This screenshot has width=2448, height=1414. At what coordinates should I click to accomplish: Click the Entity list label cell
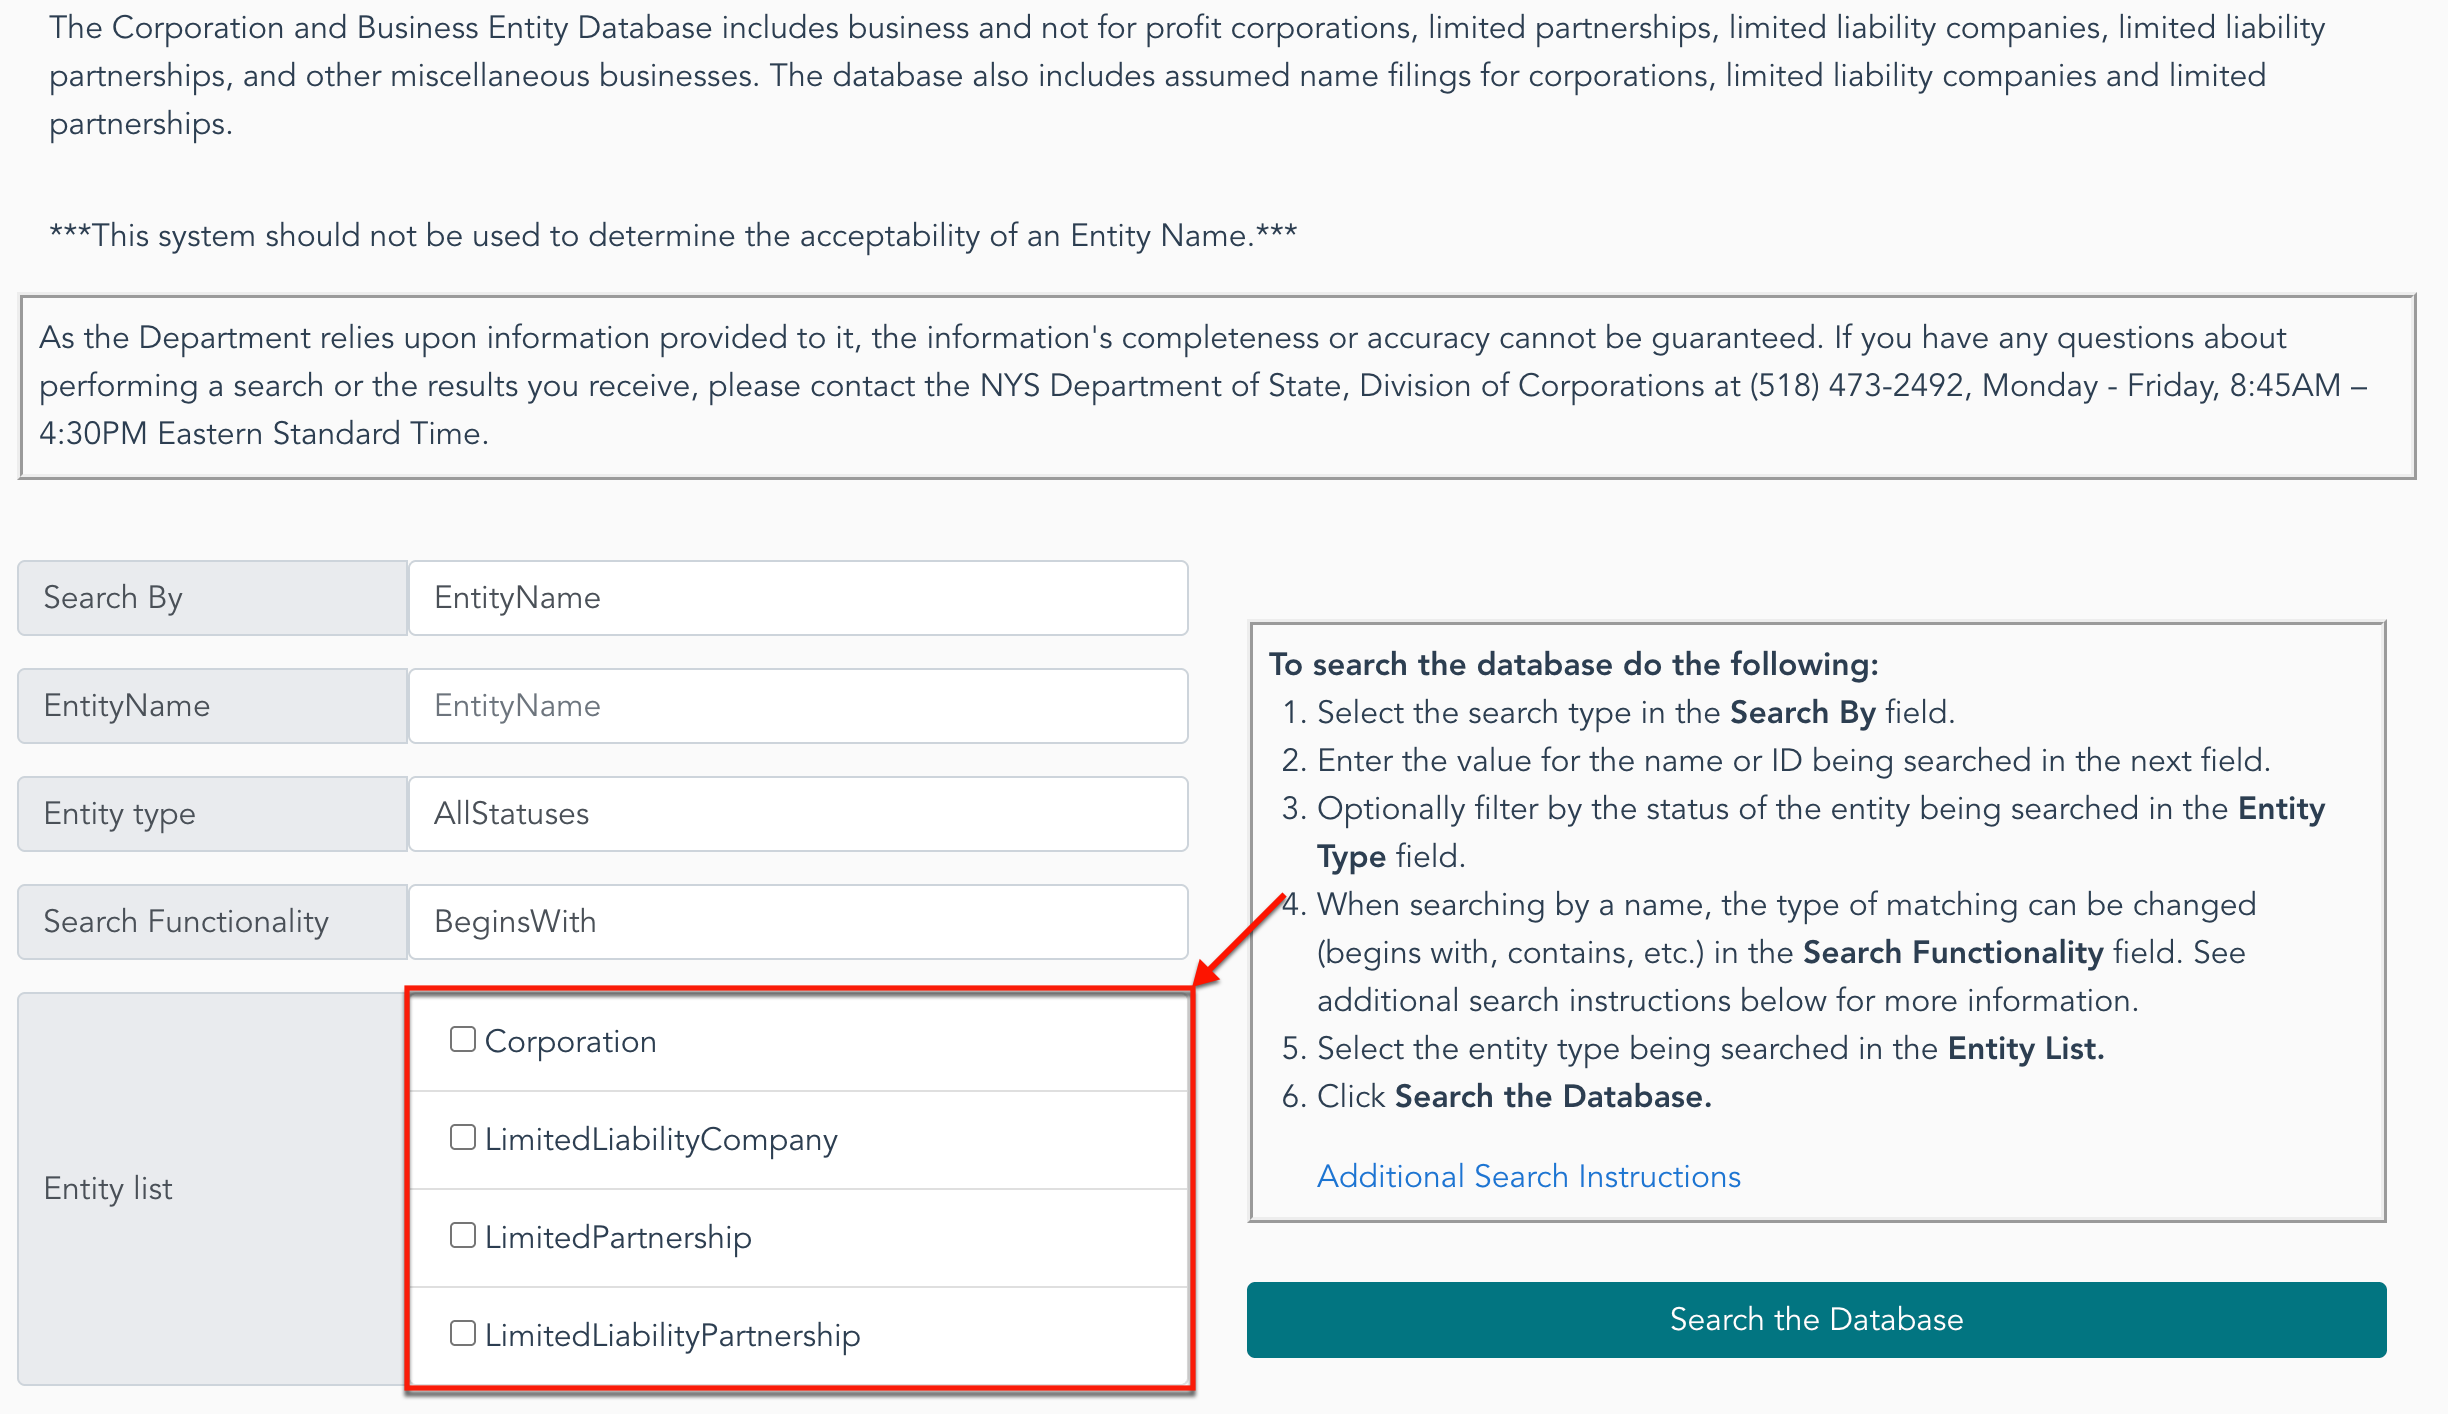[x=213, y=1189]
